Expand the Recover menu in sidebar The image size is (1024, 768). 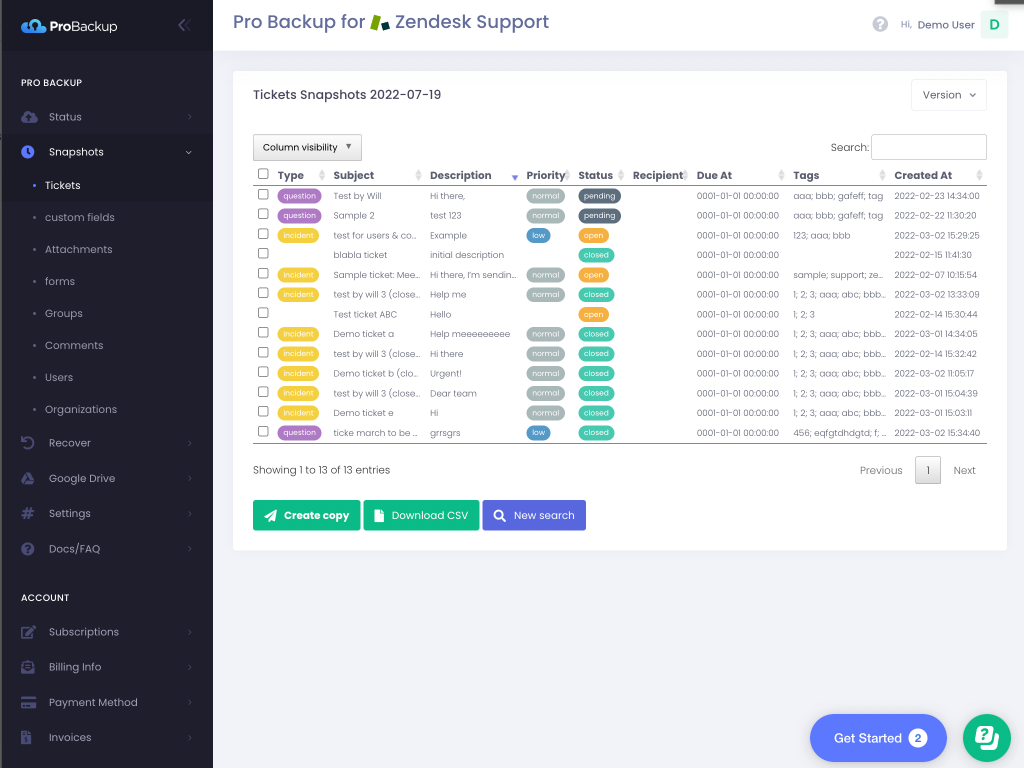click(x=70, y=443)
